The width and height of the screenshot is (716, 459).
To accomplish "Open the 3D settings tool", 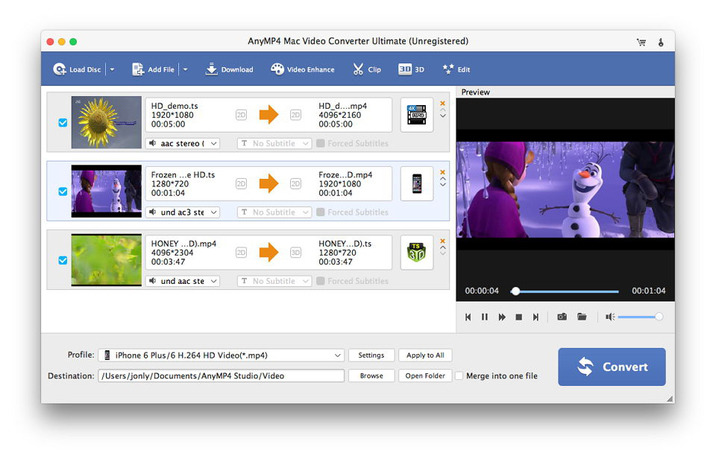I will coord(411,69).
